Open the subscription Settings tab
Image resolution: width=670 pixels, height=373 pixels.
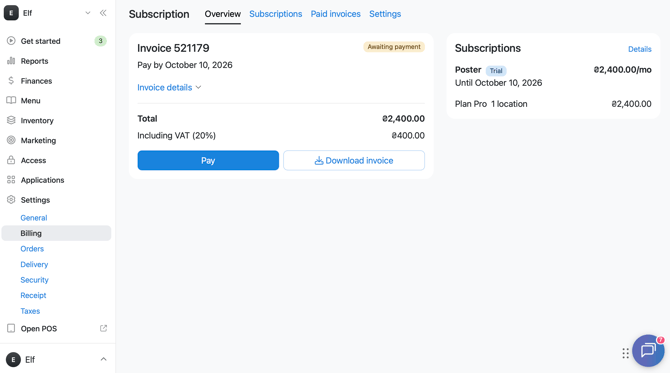pyautogui.click(x=385, y=14)
